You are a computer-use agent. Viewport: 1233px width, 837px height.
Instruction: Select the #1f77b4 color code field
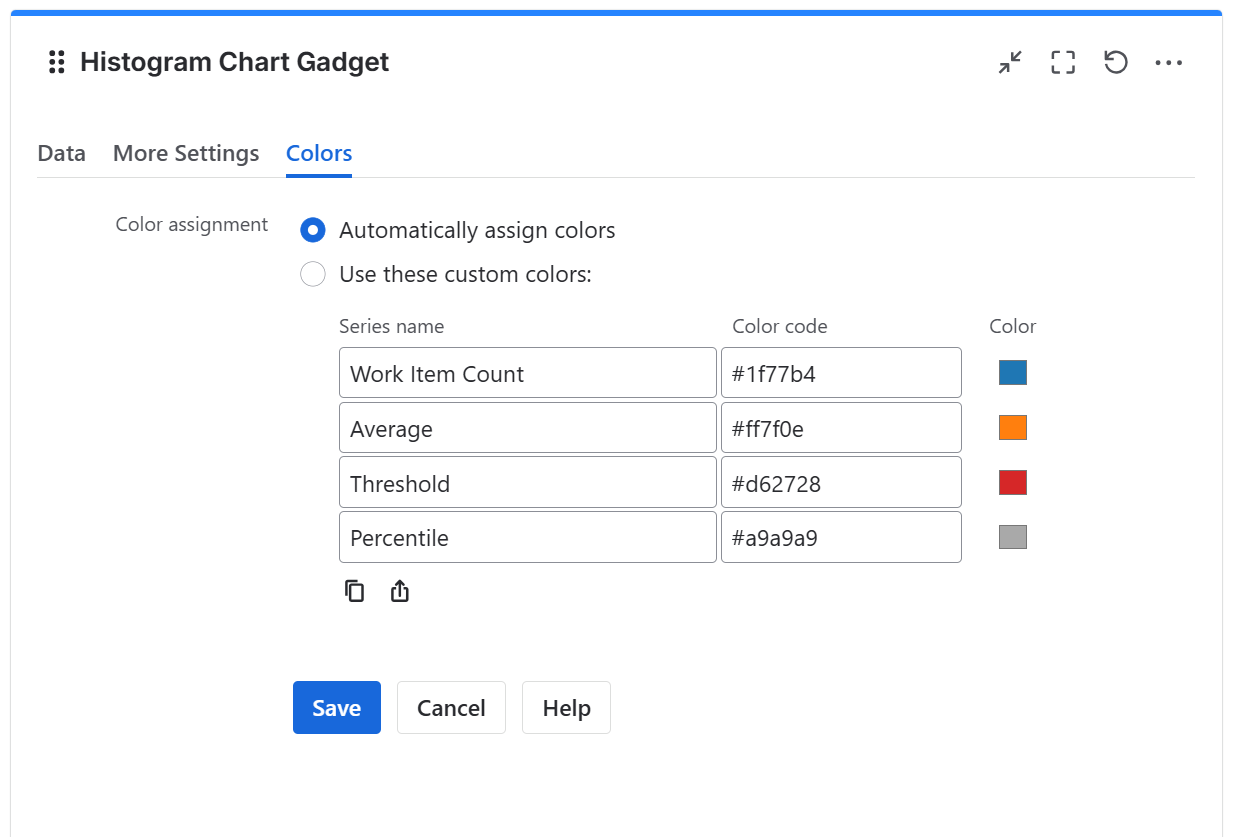841,372
